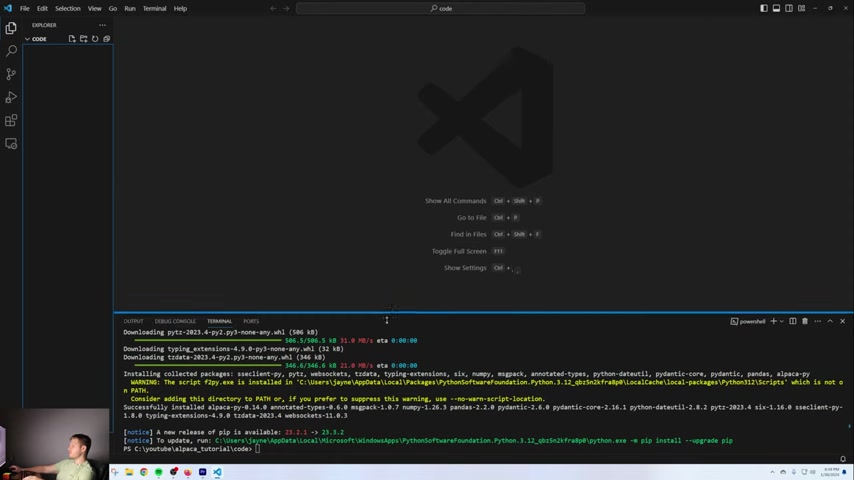Maximize the panel size with chevron
The width and height of the screenshot is (854, 480).
pos(830,321)
